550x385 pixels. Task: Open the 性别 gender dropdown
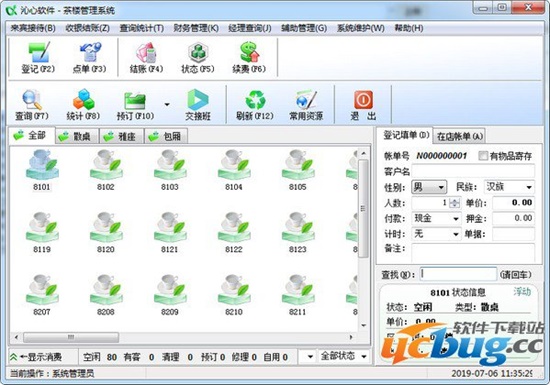[429, 187]
